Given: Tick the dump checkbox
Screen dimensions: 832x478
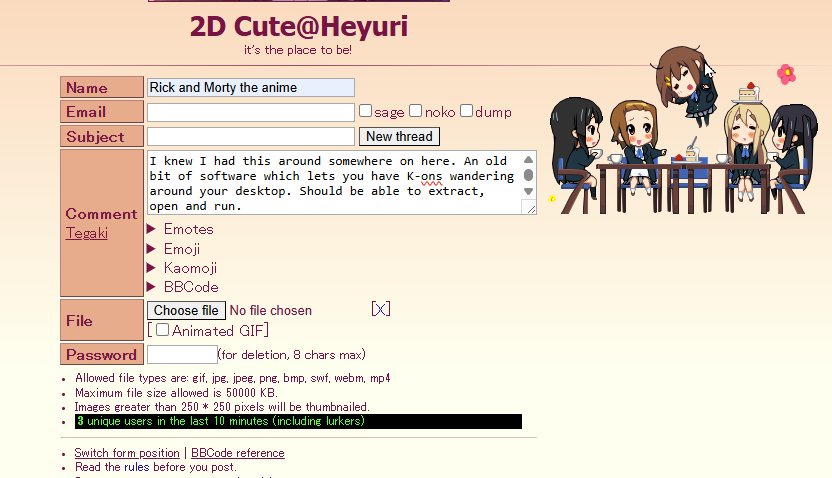Looking at the screenshot, I should (x=466, y=111).
